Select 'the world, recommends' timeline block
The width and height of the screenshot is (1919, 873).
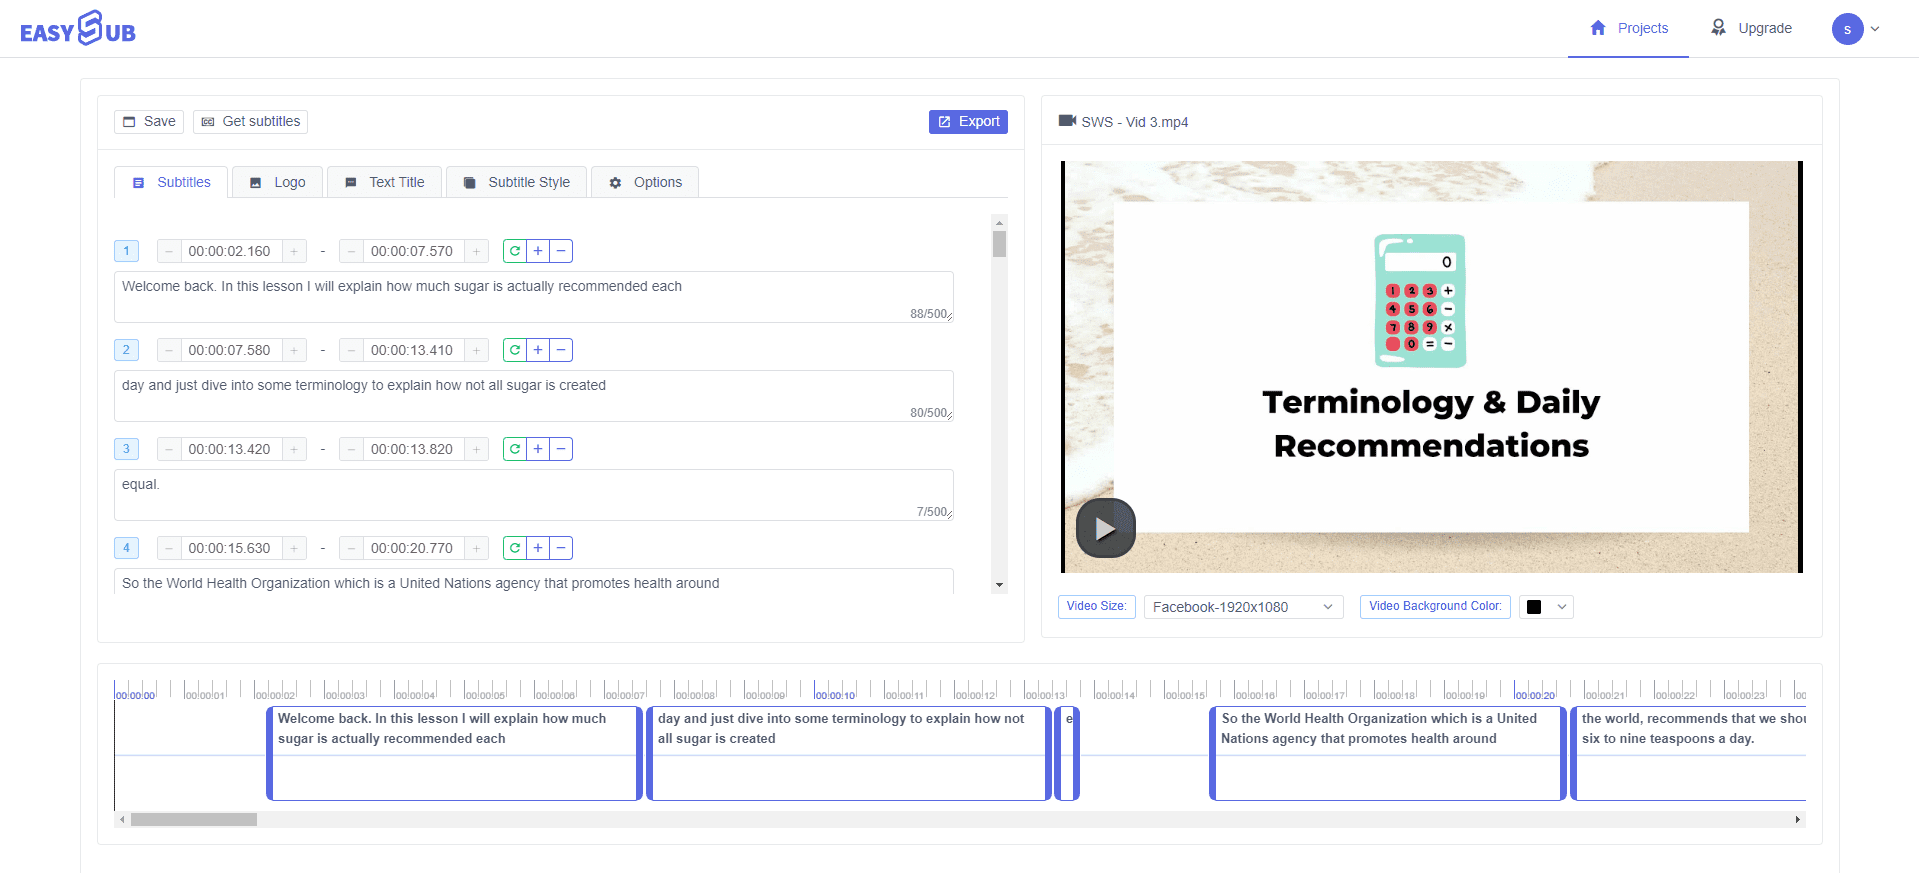pos(1688,753)
